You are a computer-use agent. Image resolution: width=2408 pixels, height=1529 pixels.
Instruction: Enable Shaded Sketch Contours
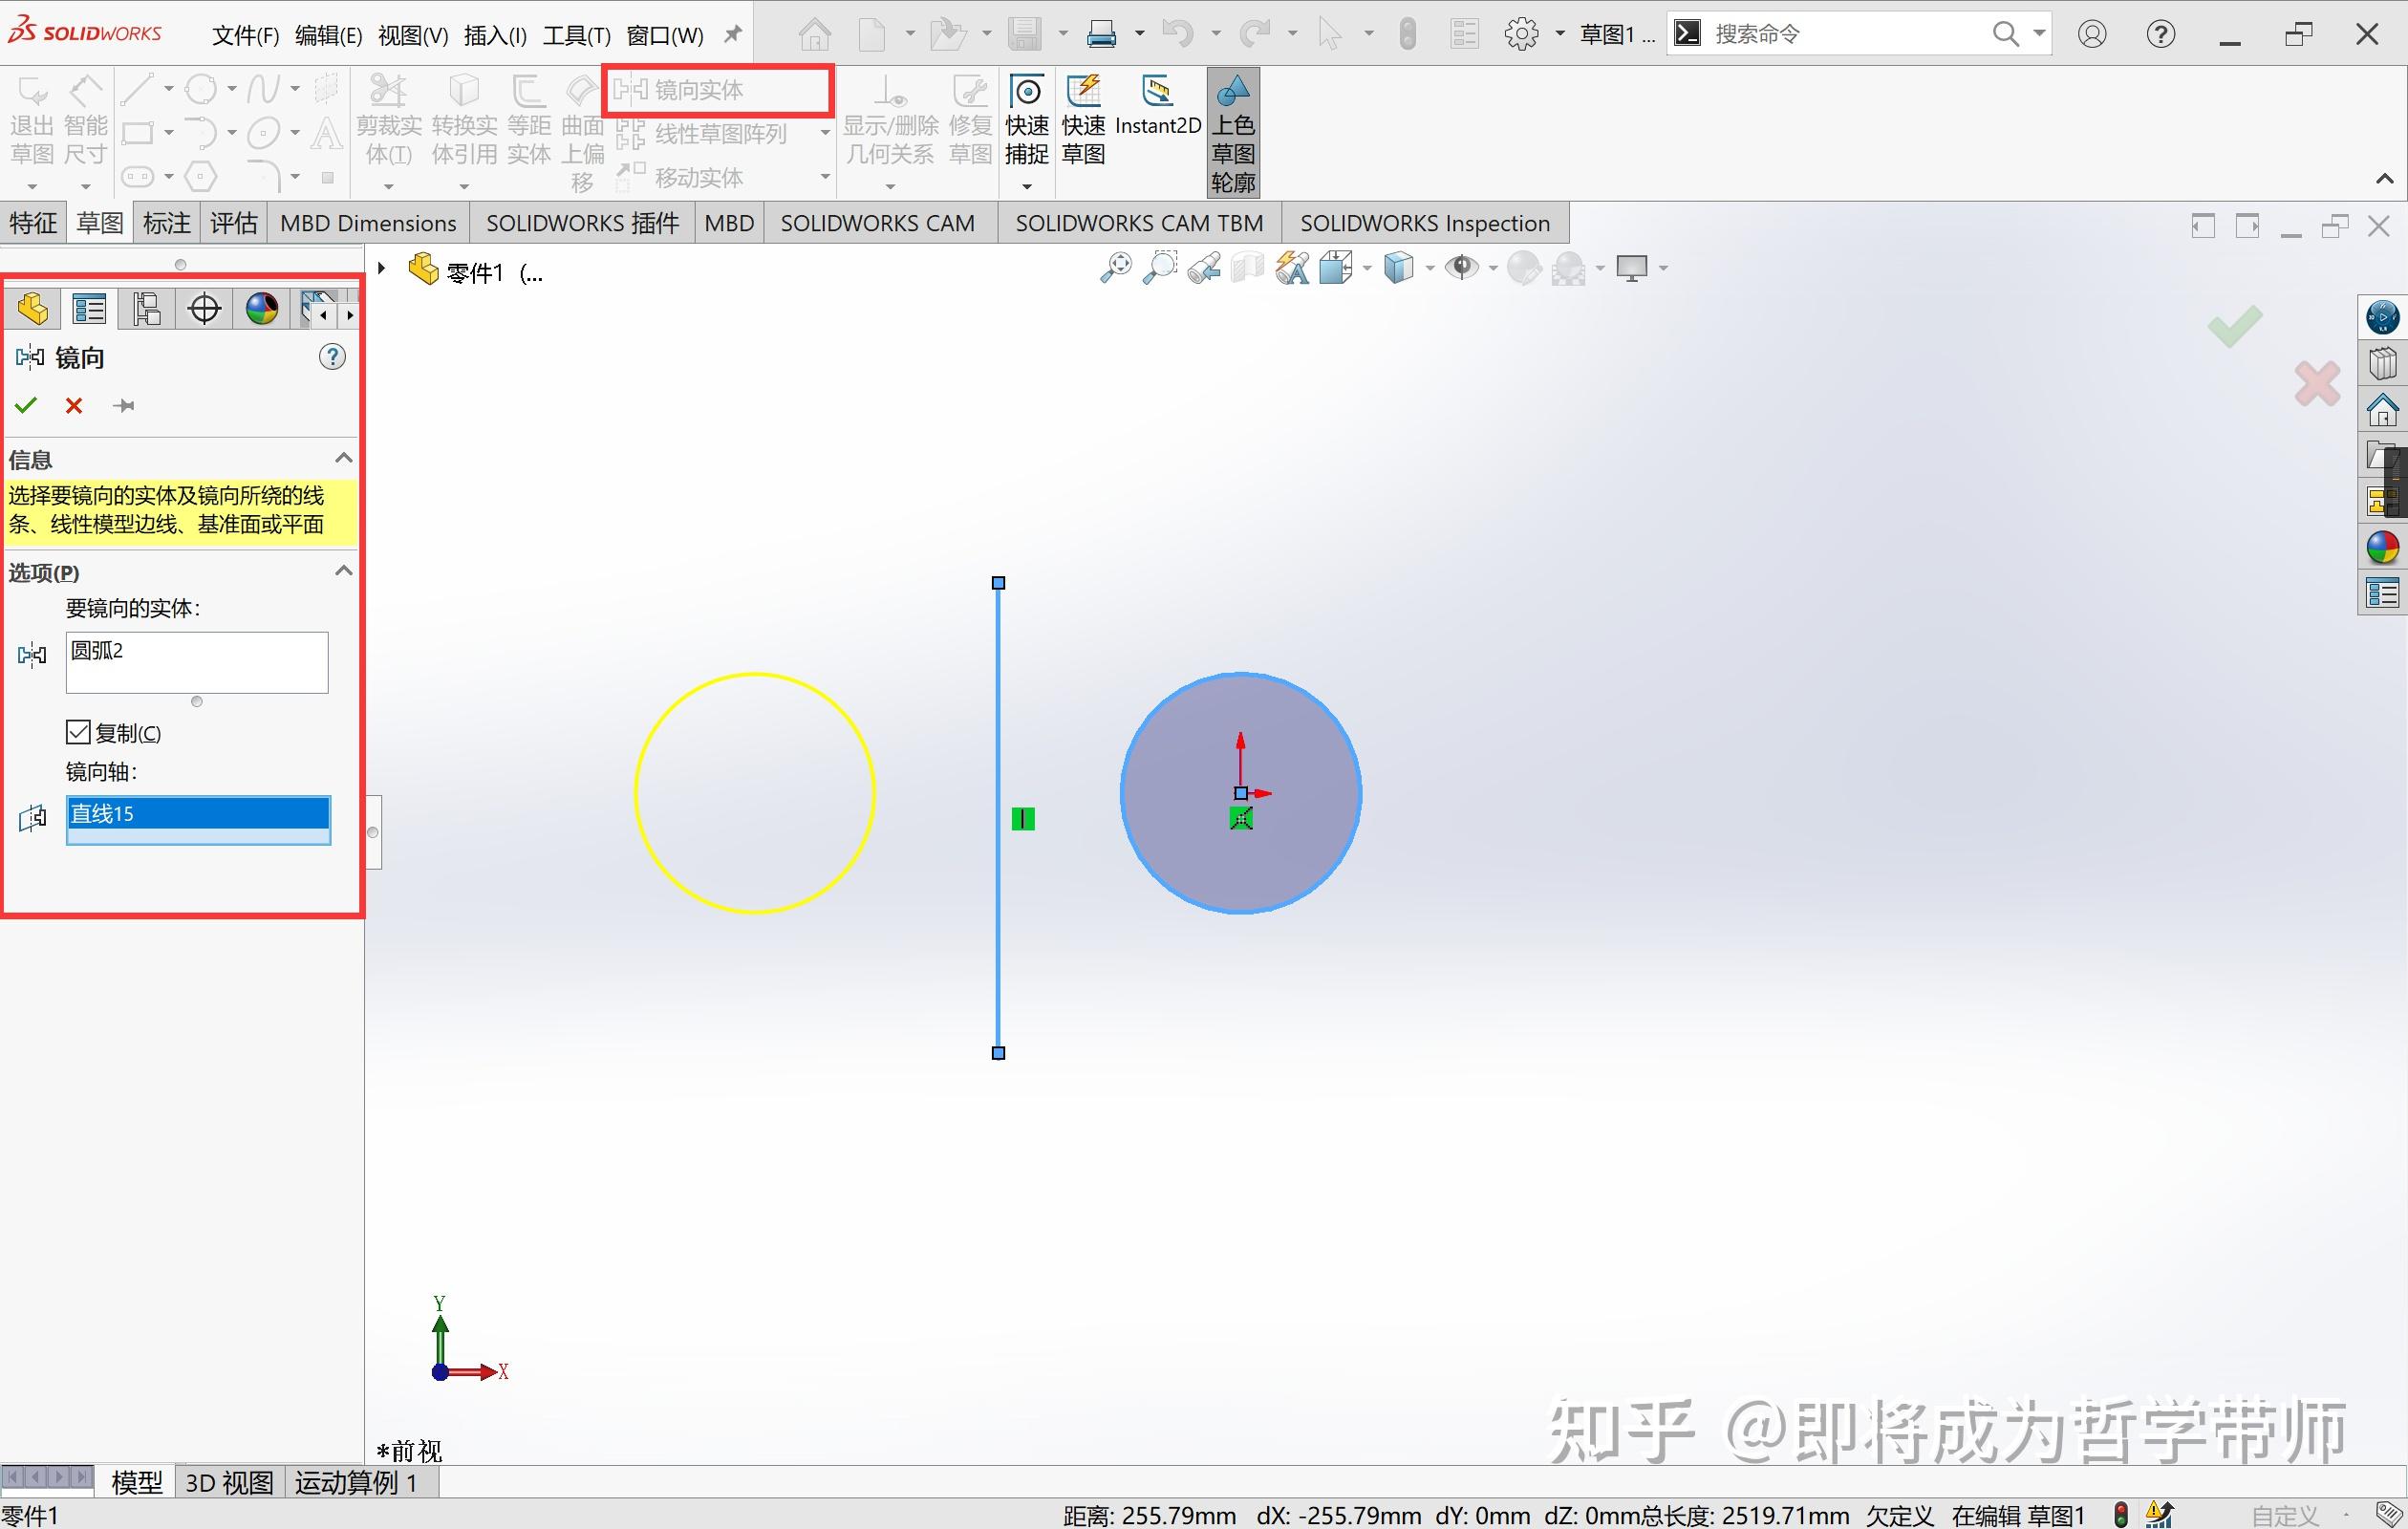[1233, 132]
